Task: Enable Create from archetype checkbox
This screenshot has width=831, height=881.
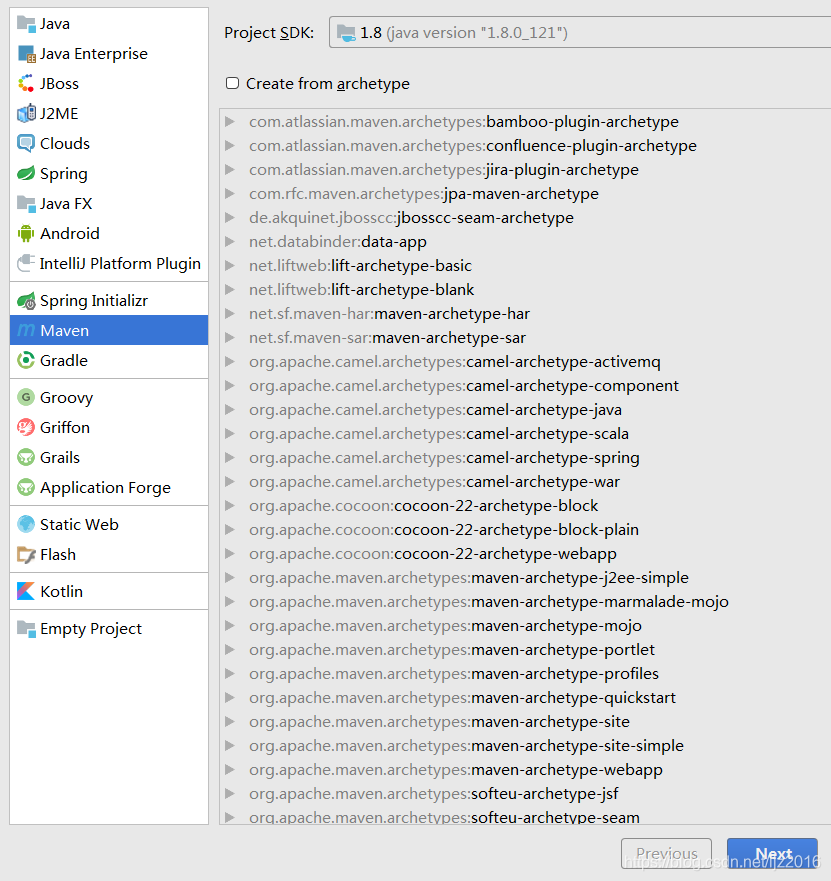Action: click(x=232, y=83)
